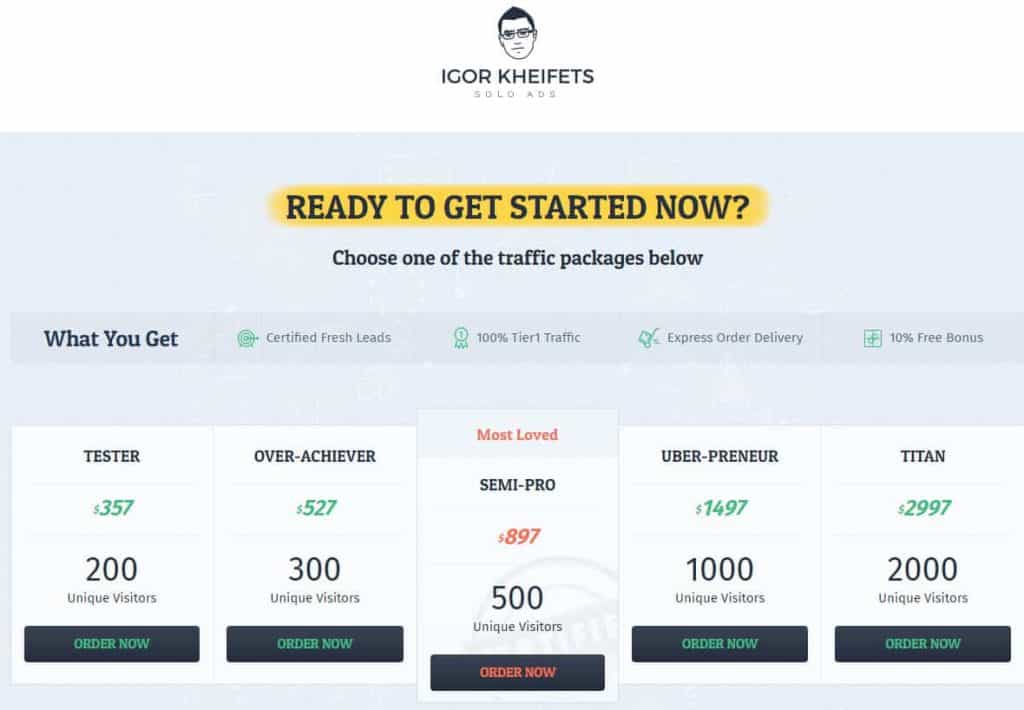Screen dimensions: 1024x710
Task: Order the Semi-Pro package now
Action: pos(517,672)
